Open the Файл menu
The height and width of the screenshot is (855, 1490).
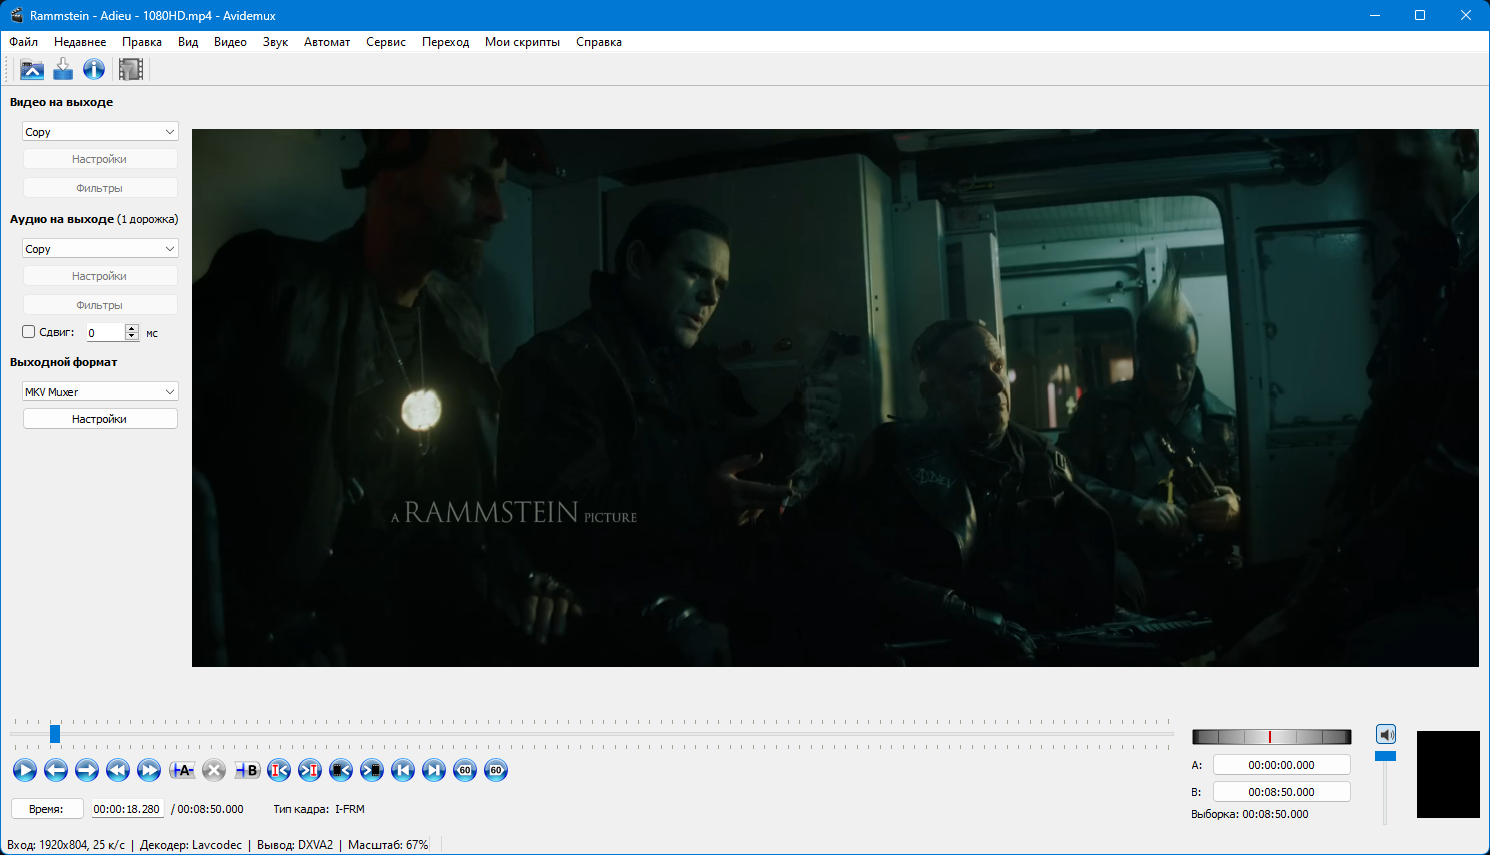(x=24, y=42)
